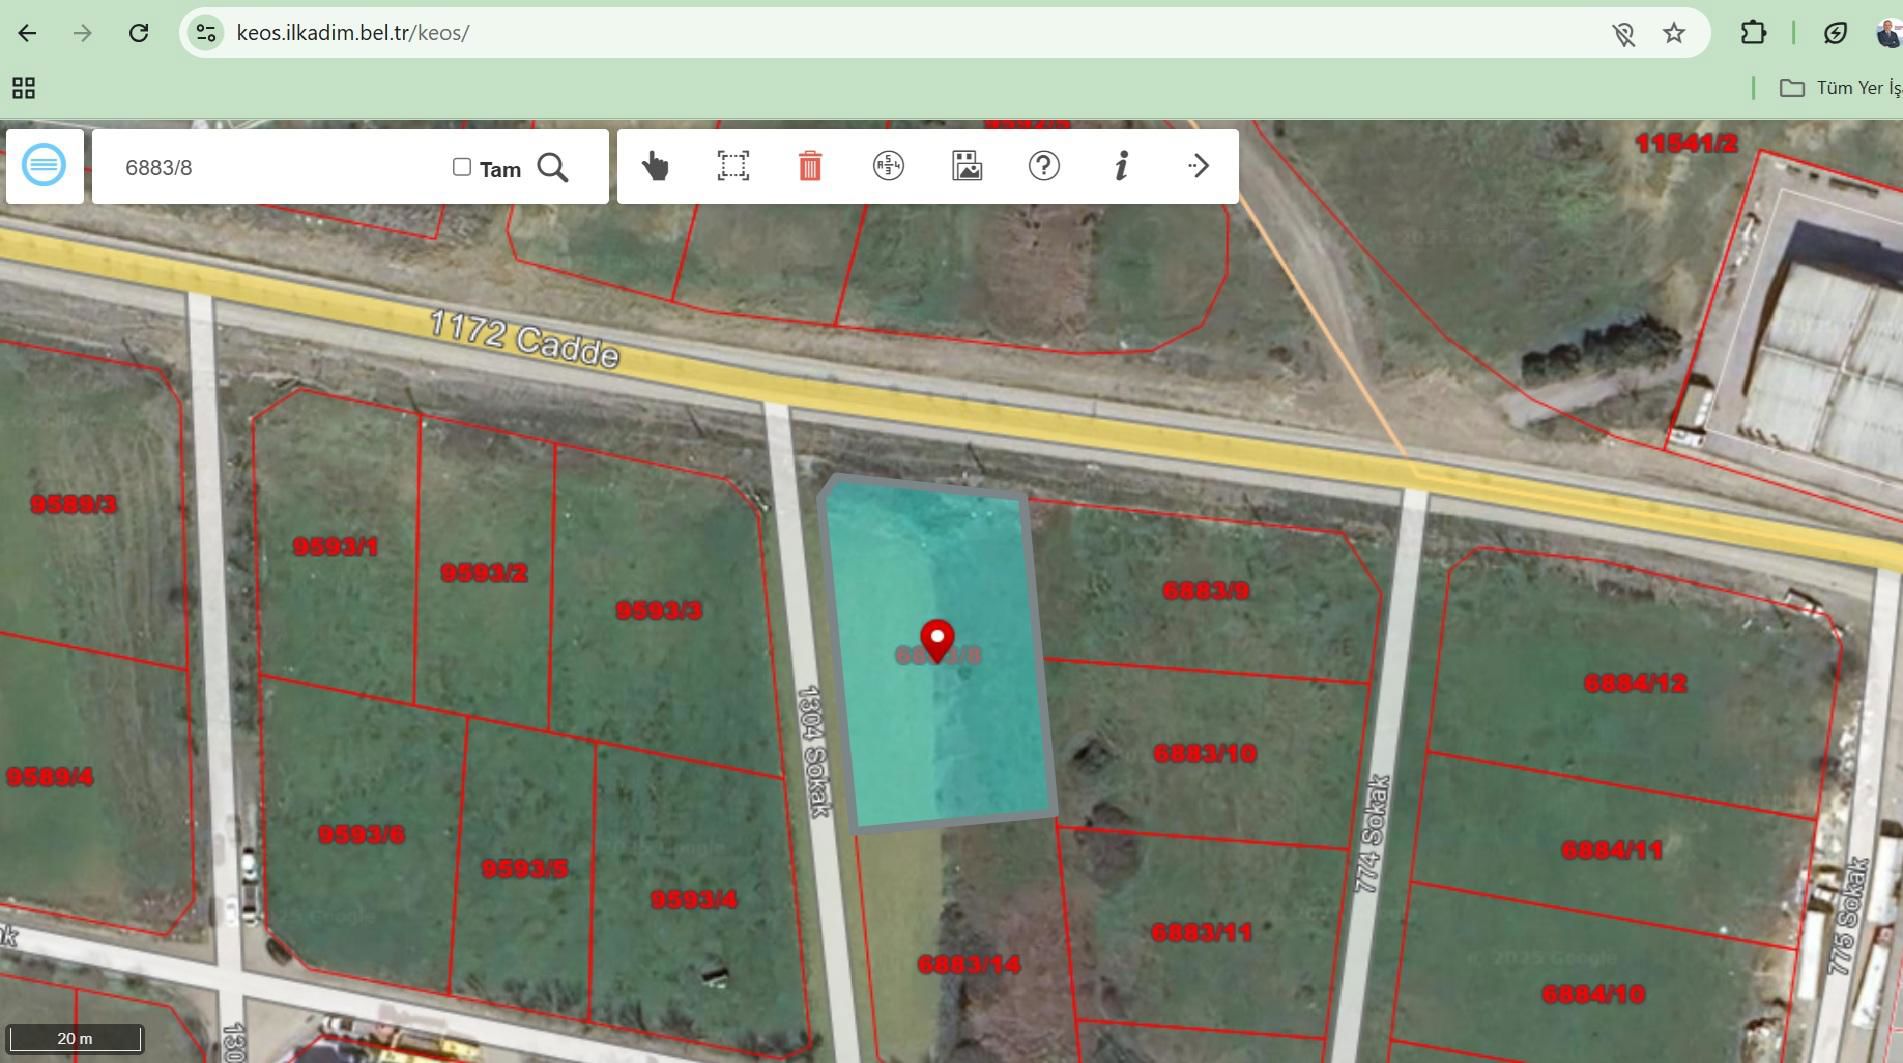Enable the Tam checkbox
The height and width of the screenshot is (1063, 1903).
(462, 167)
